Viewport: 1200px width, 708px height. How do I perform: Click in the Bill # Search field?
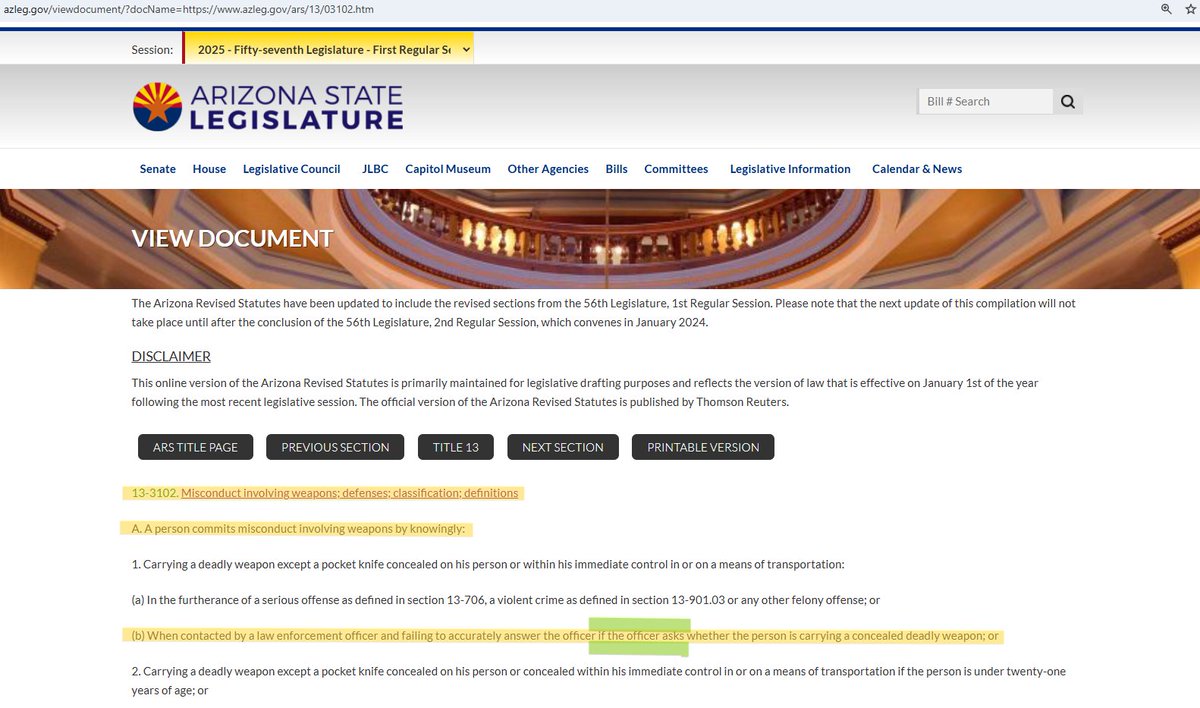tap(985, 101)
